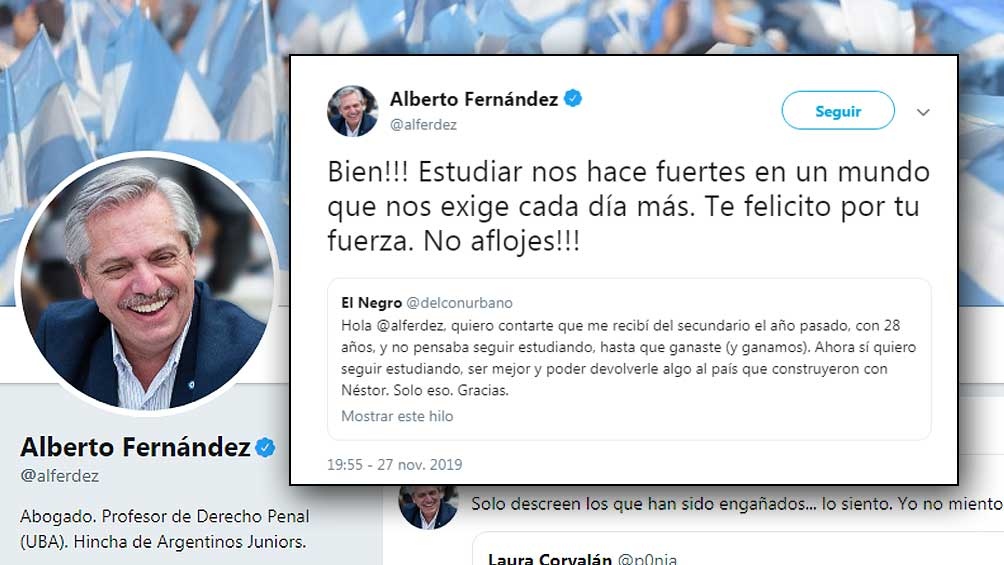Click El Negro name in quoted tweet
The width and height of the screenshot is (1004, 565).
click(x=371, y=302)
